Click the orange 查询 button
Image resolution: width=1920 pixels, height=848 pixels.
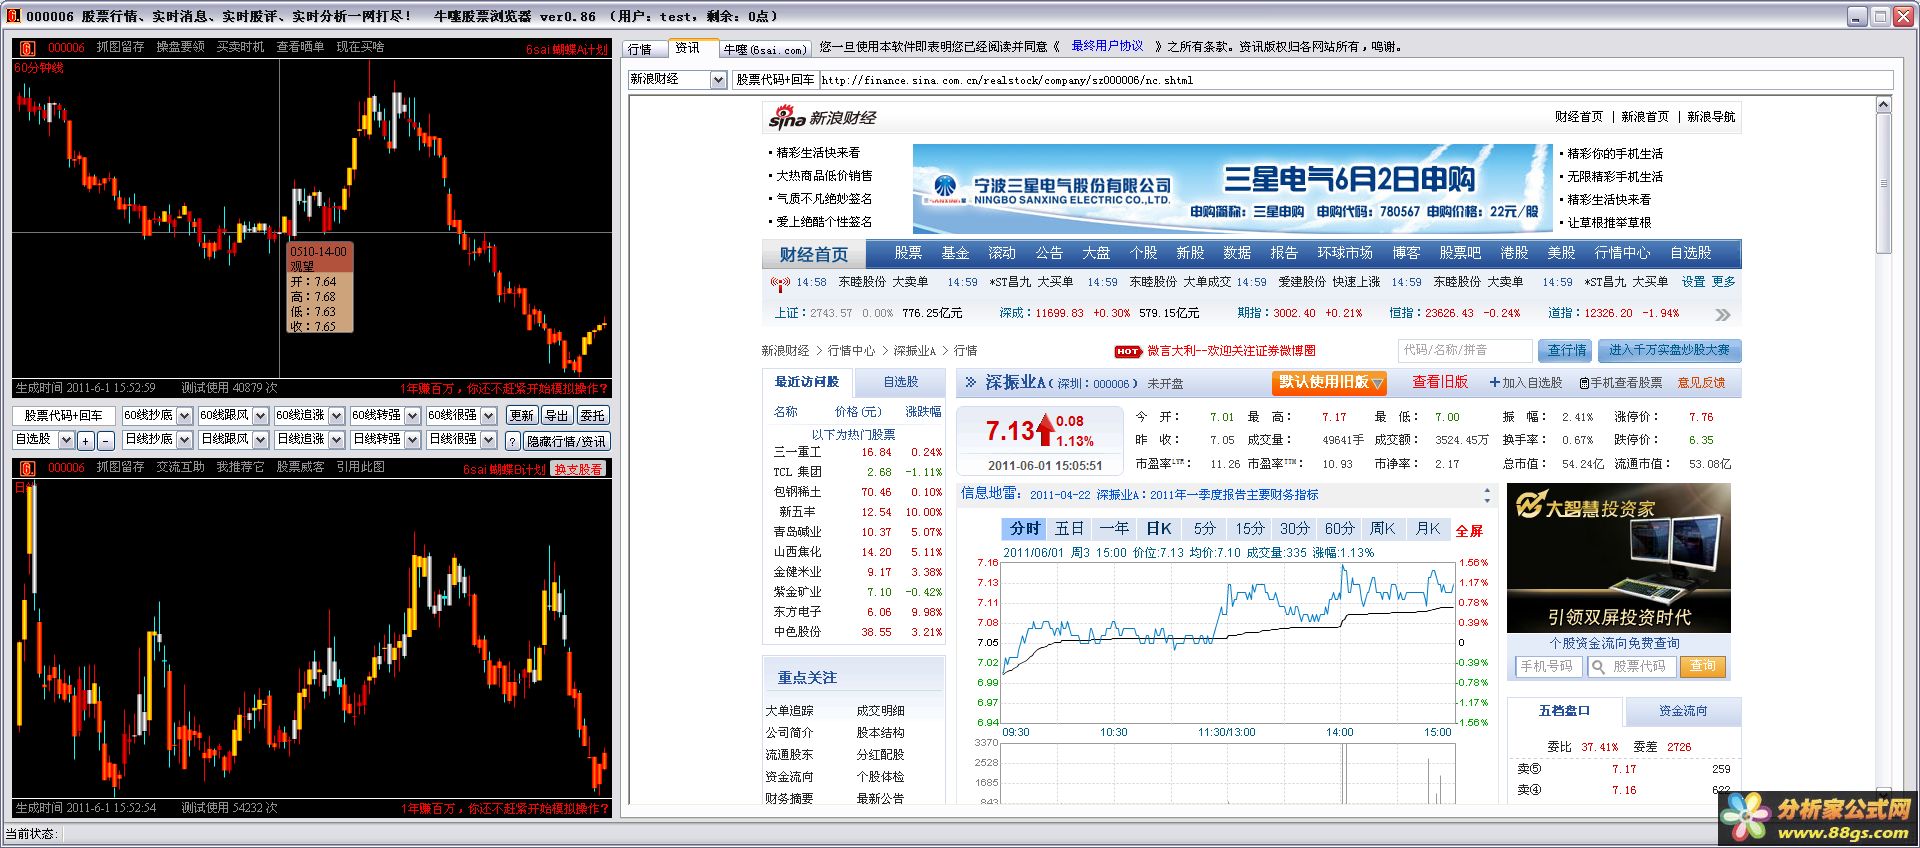(1703, 666)
